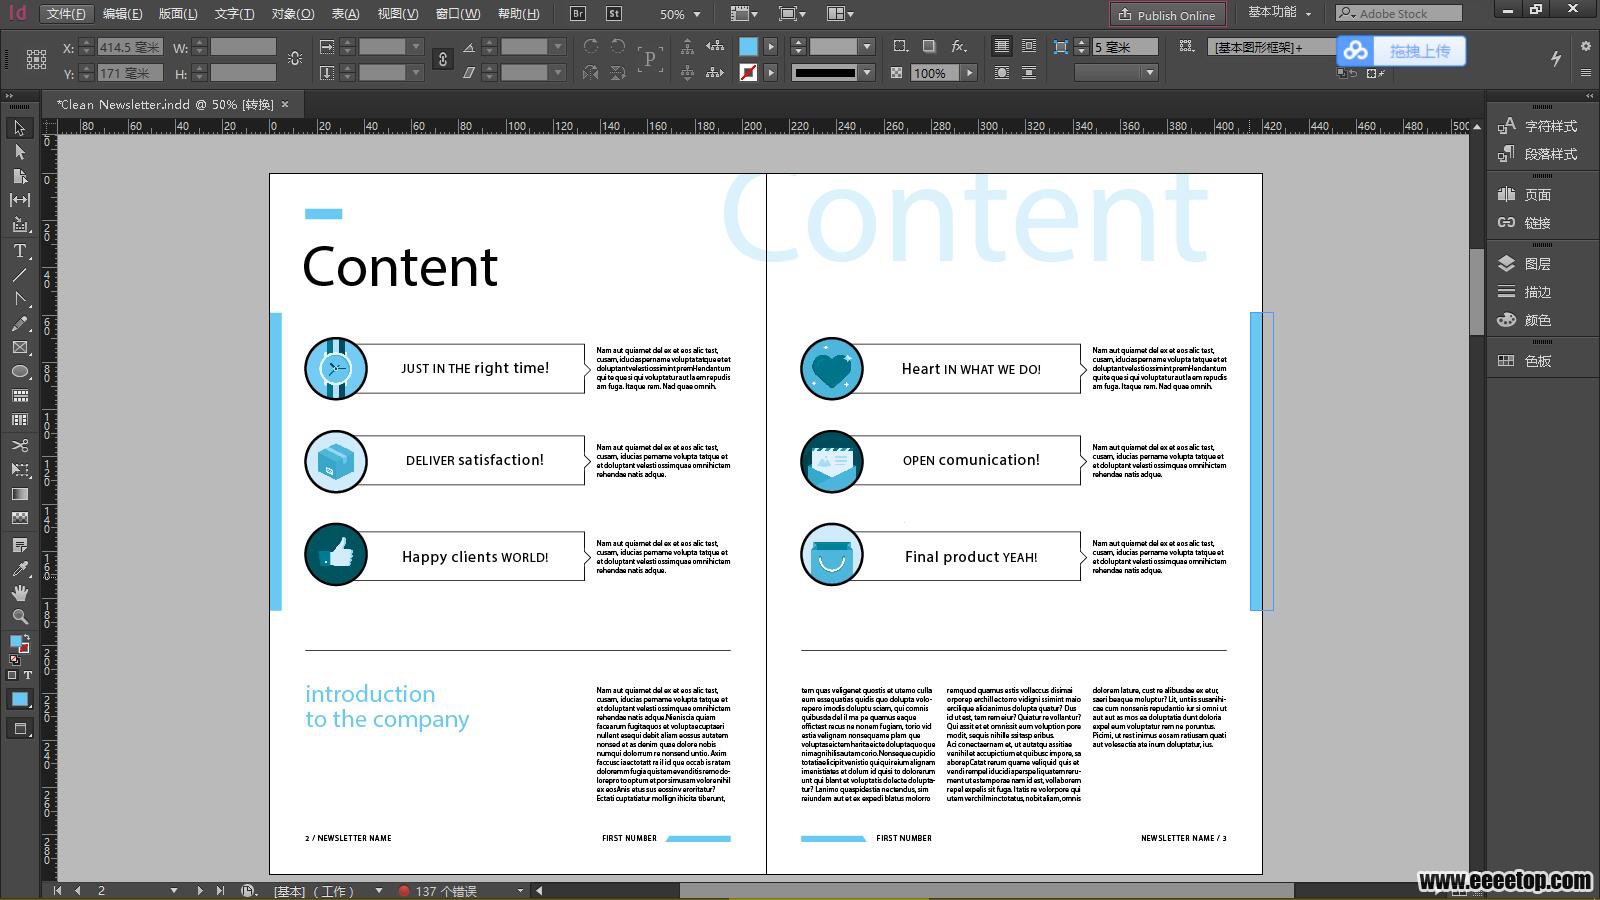Open the 文件(F) menu
Screen dimensions: 1600x900
pyautogui.click(x=66, y=13)
